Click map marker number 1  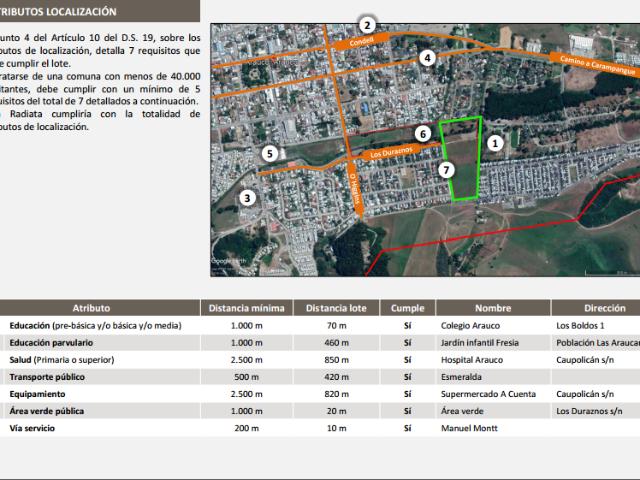click(494, 143)
